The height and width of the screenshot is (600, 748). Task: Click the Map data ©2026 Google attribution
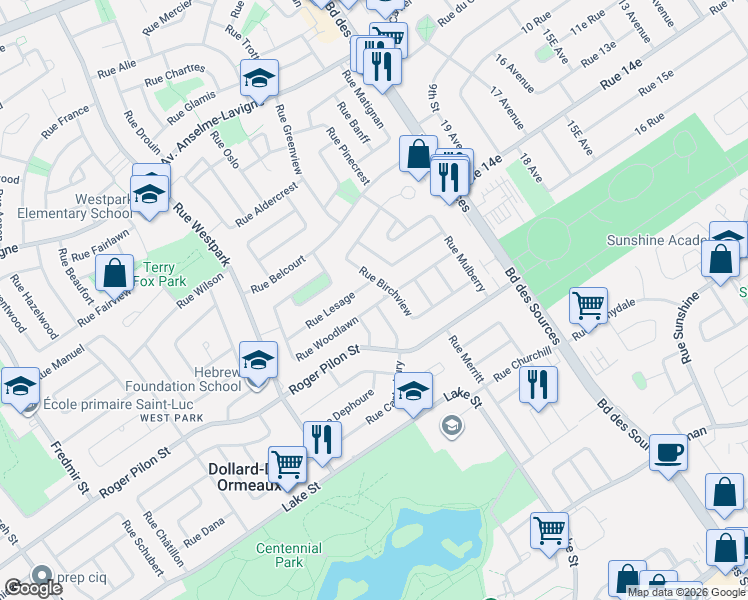click(x=686, y=592)
